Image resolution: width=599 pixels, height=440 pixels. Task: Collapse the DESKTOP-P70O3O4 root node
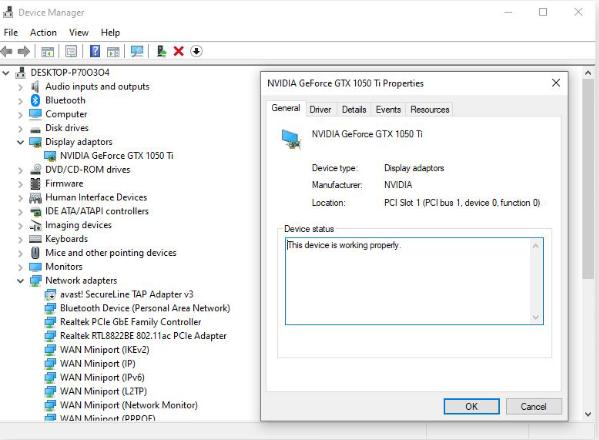[x=6, y=73]
